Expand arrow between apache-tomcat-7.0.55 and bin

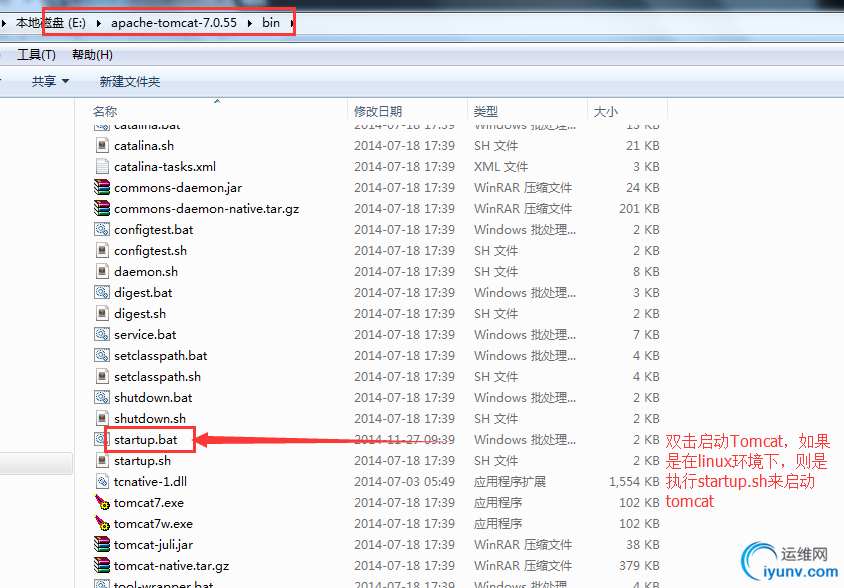tap(250, 23)
